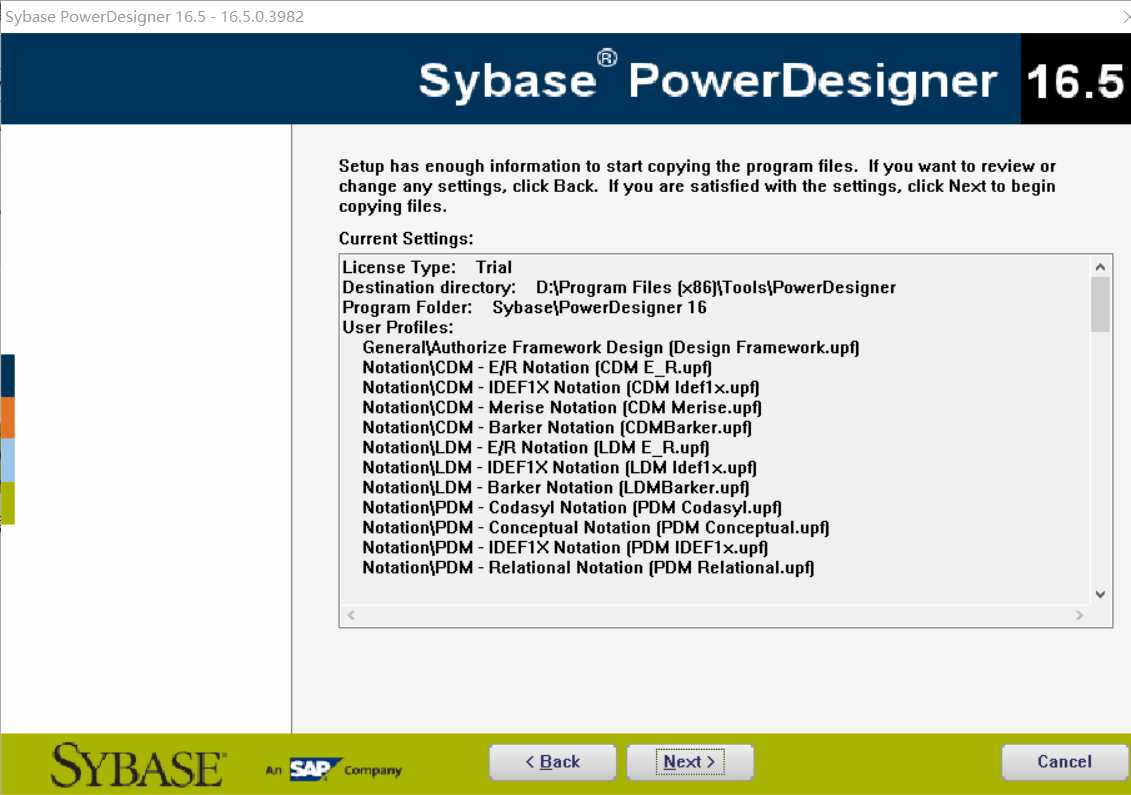1131x795 pixels.
Task: Select the PDM - Conceptual Notation line
Action: (596, 528)
